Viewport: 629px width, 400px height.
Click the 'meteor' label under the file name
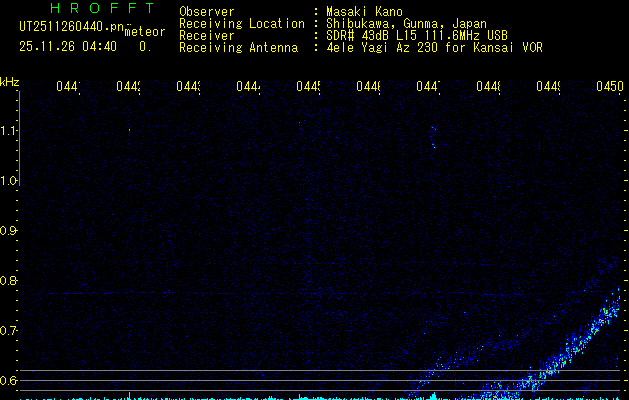(x=145, y=32)
